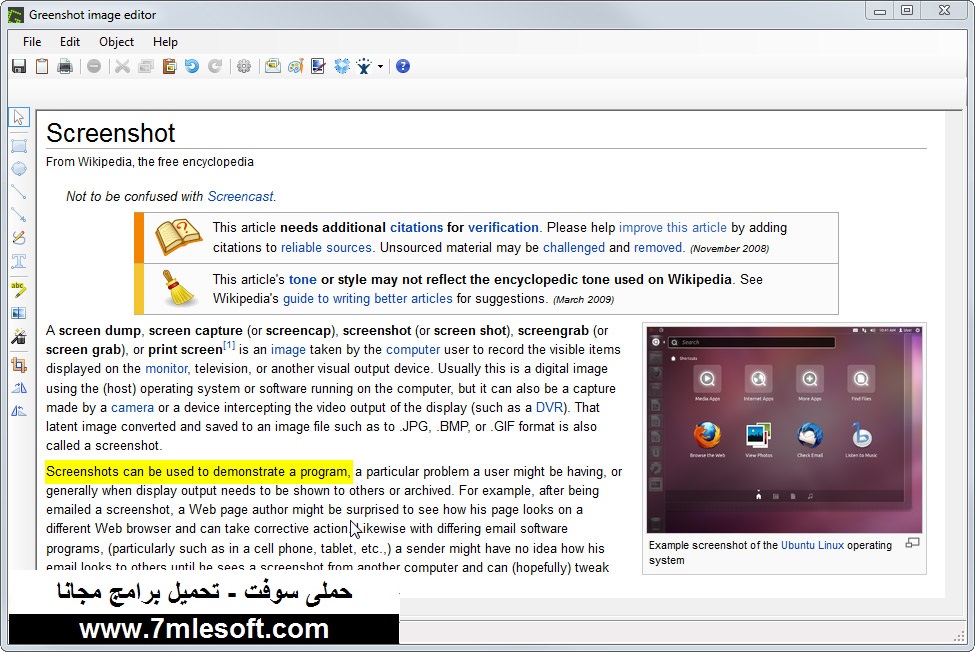Click the Cut scissors icon

(122, 66)
